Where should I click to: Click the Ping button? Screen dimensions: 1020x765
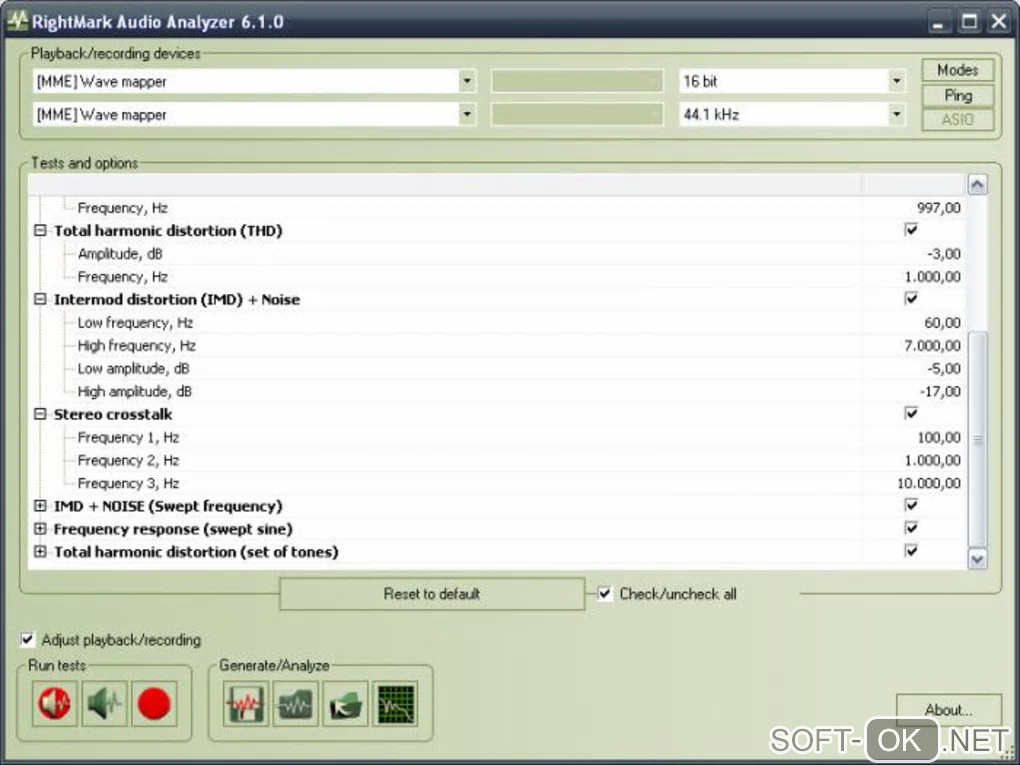(x=958, y=96)
